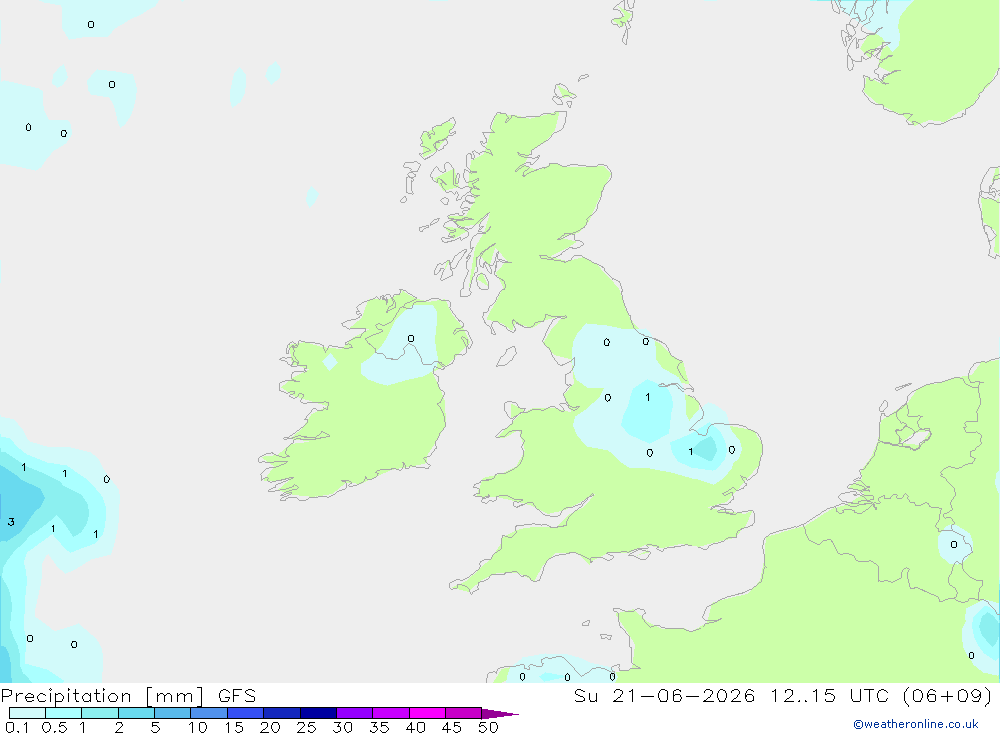Click the date '21-06-2026' text
This screenshot has width=1000, height=733.
683,695
